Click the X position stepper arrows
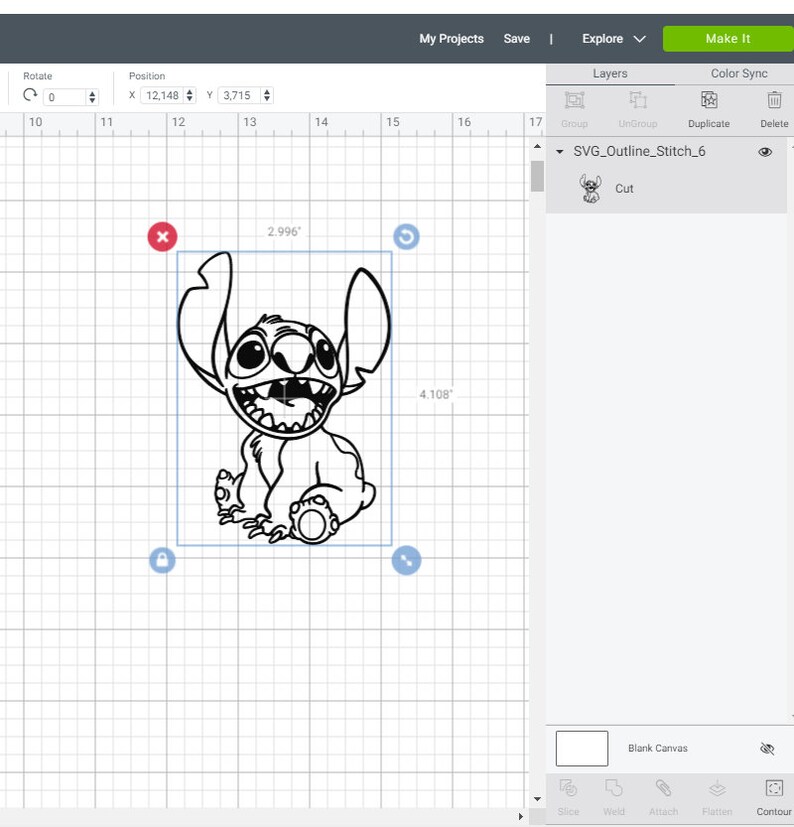Viewport: 794px width, 827px height. tap(190, 95)
